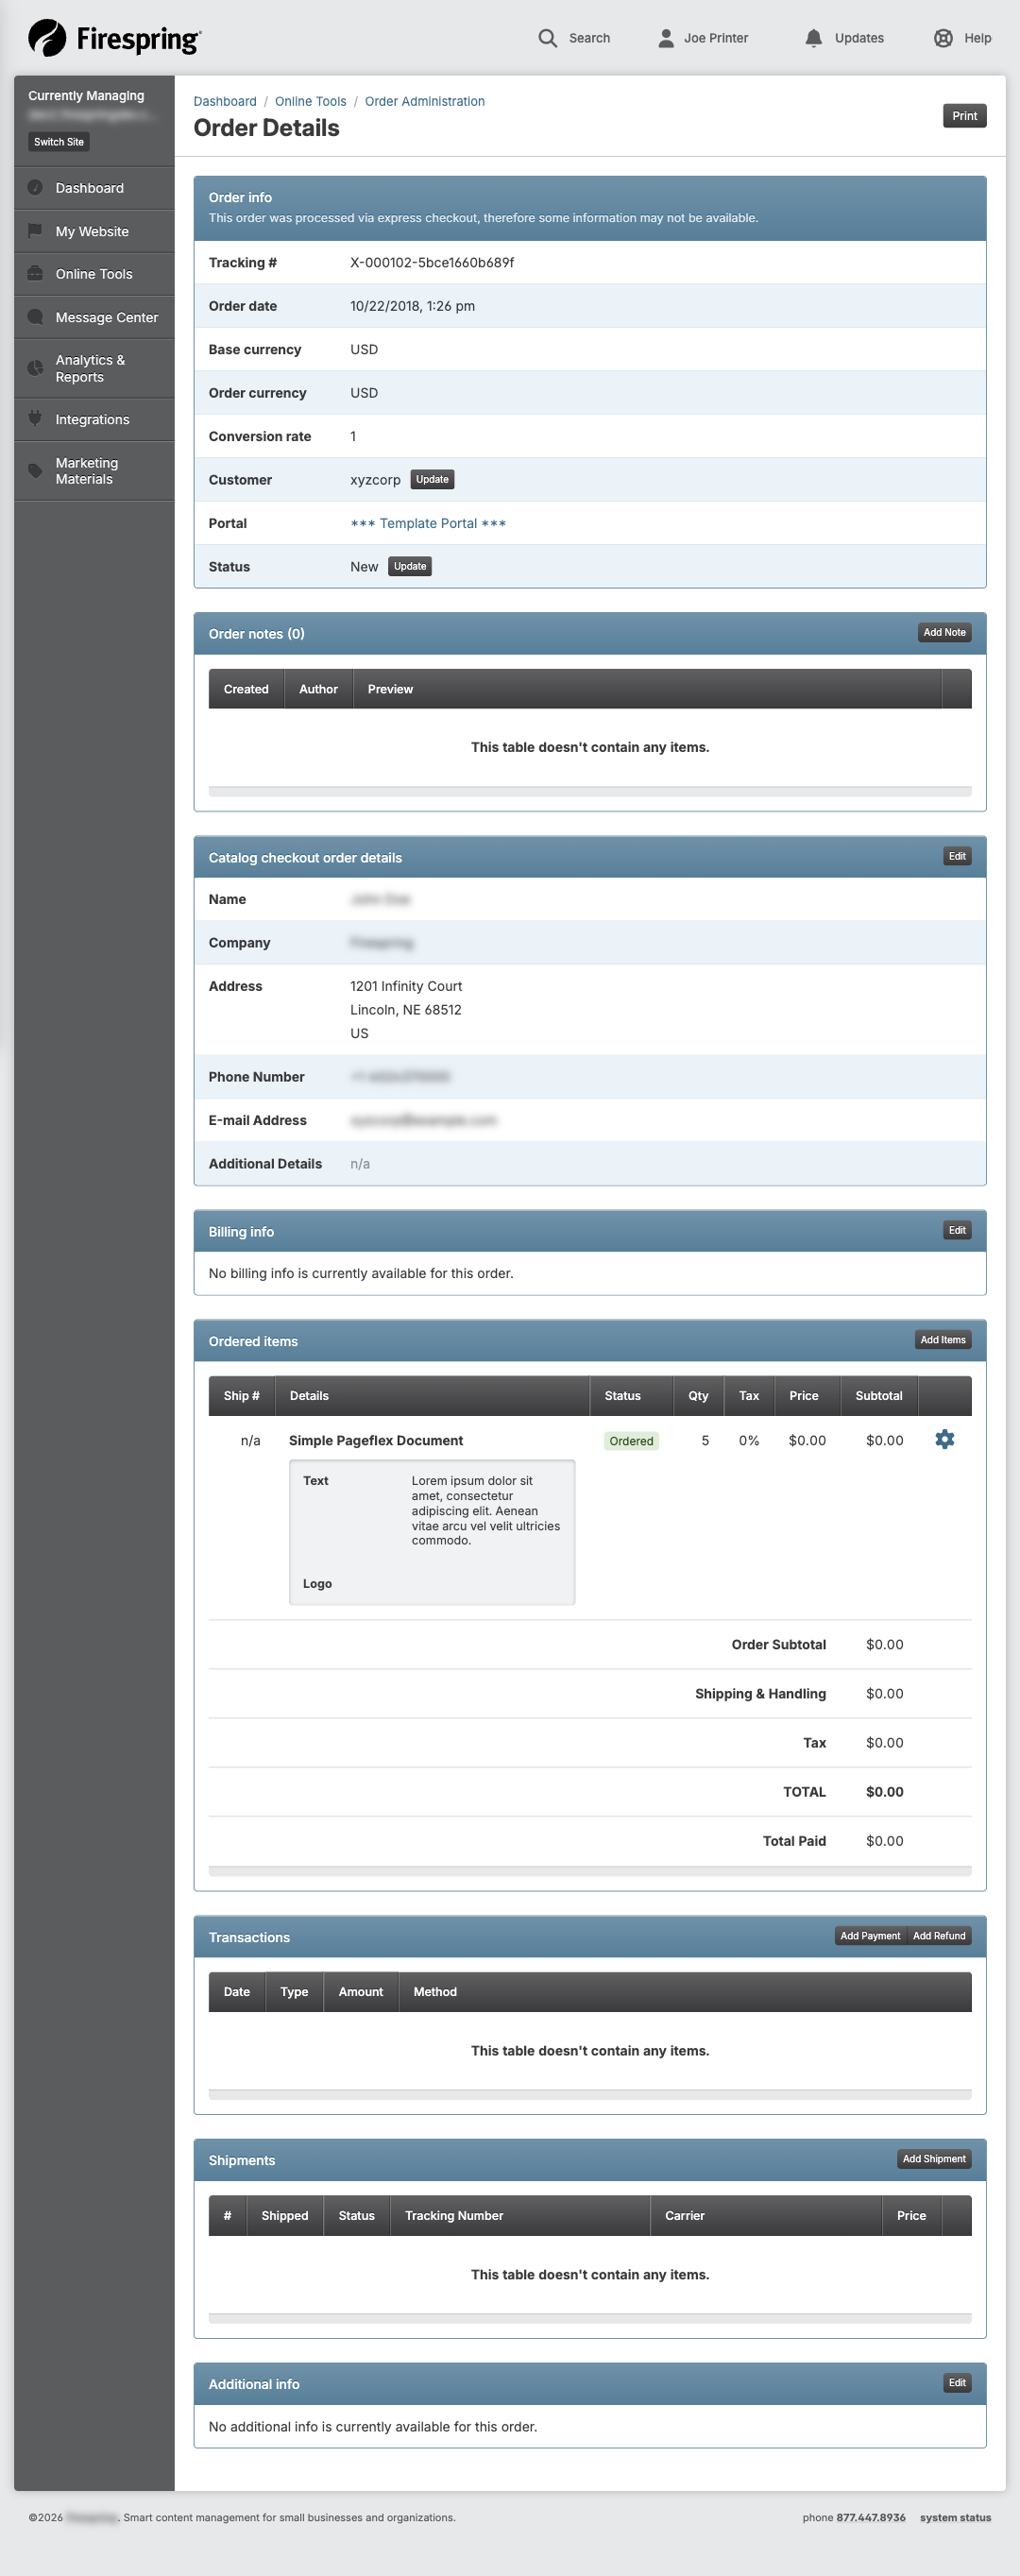Click the Firespring logo
Screen dimensions: 1020x2576
tap(115, 38)
